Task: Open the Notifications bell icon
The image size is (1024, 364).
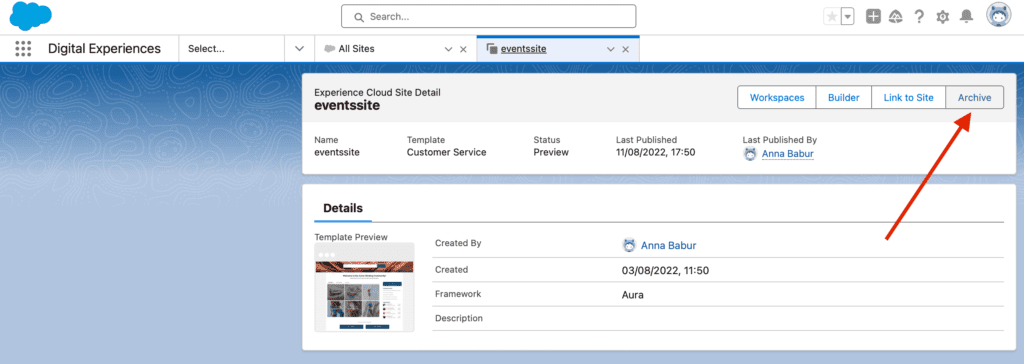Action: point(966,17)
